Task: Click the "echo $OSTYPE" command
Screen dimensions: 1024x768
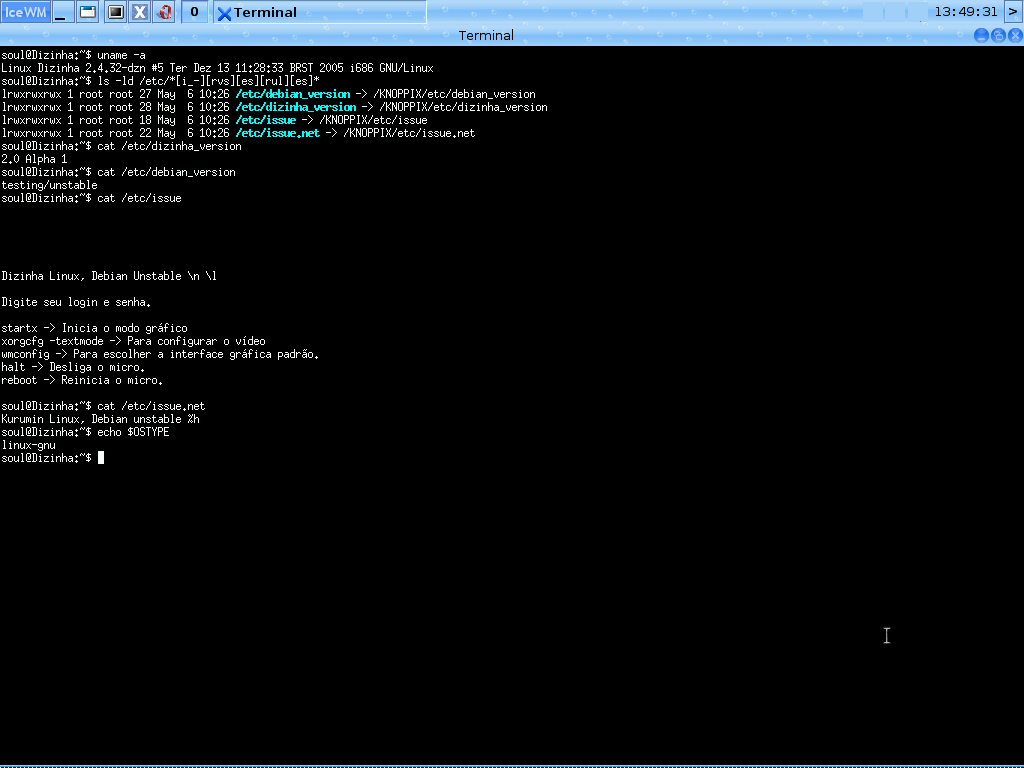Action: click(133, 432)
